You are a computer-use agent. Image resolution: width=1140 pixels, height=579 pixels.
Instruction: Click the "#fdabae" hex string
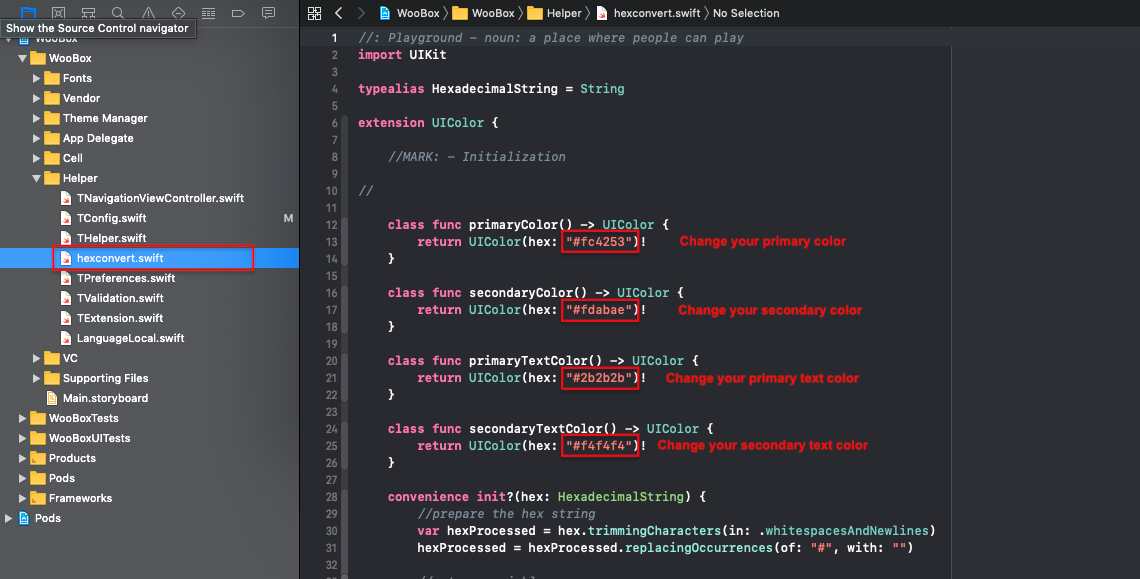pyautogui.click(x=601, y=310)
